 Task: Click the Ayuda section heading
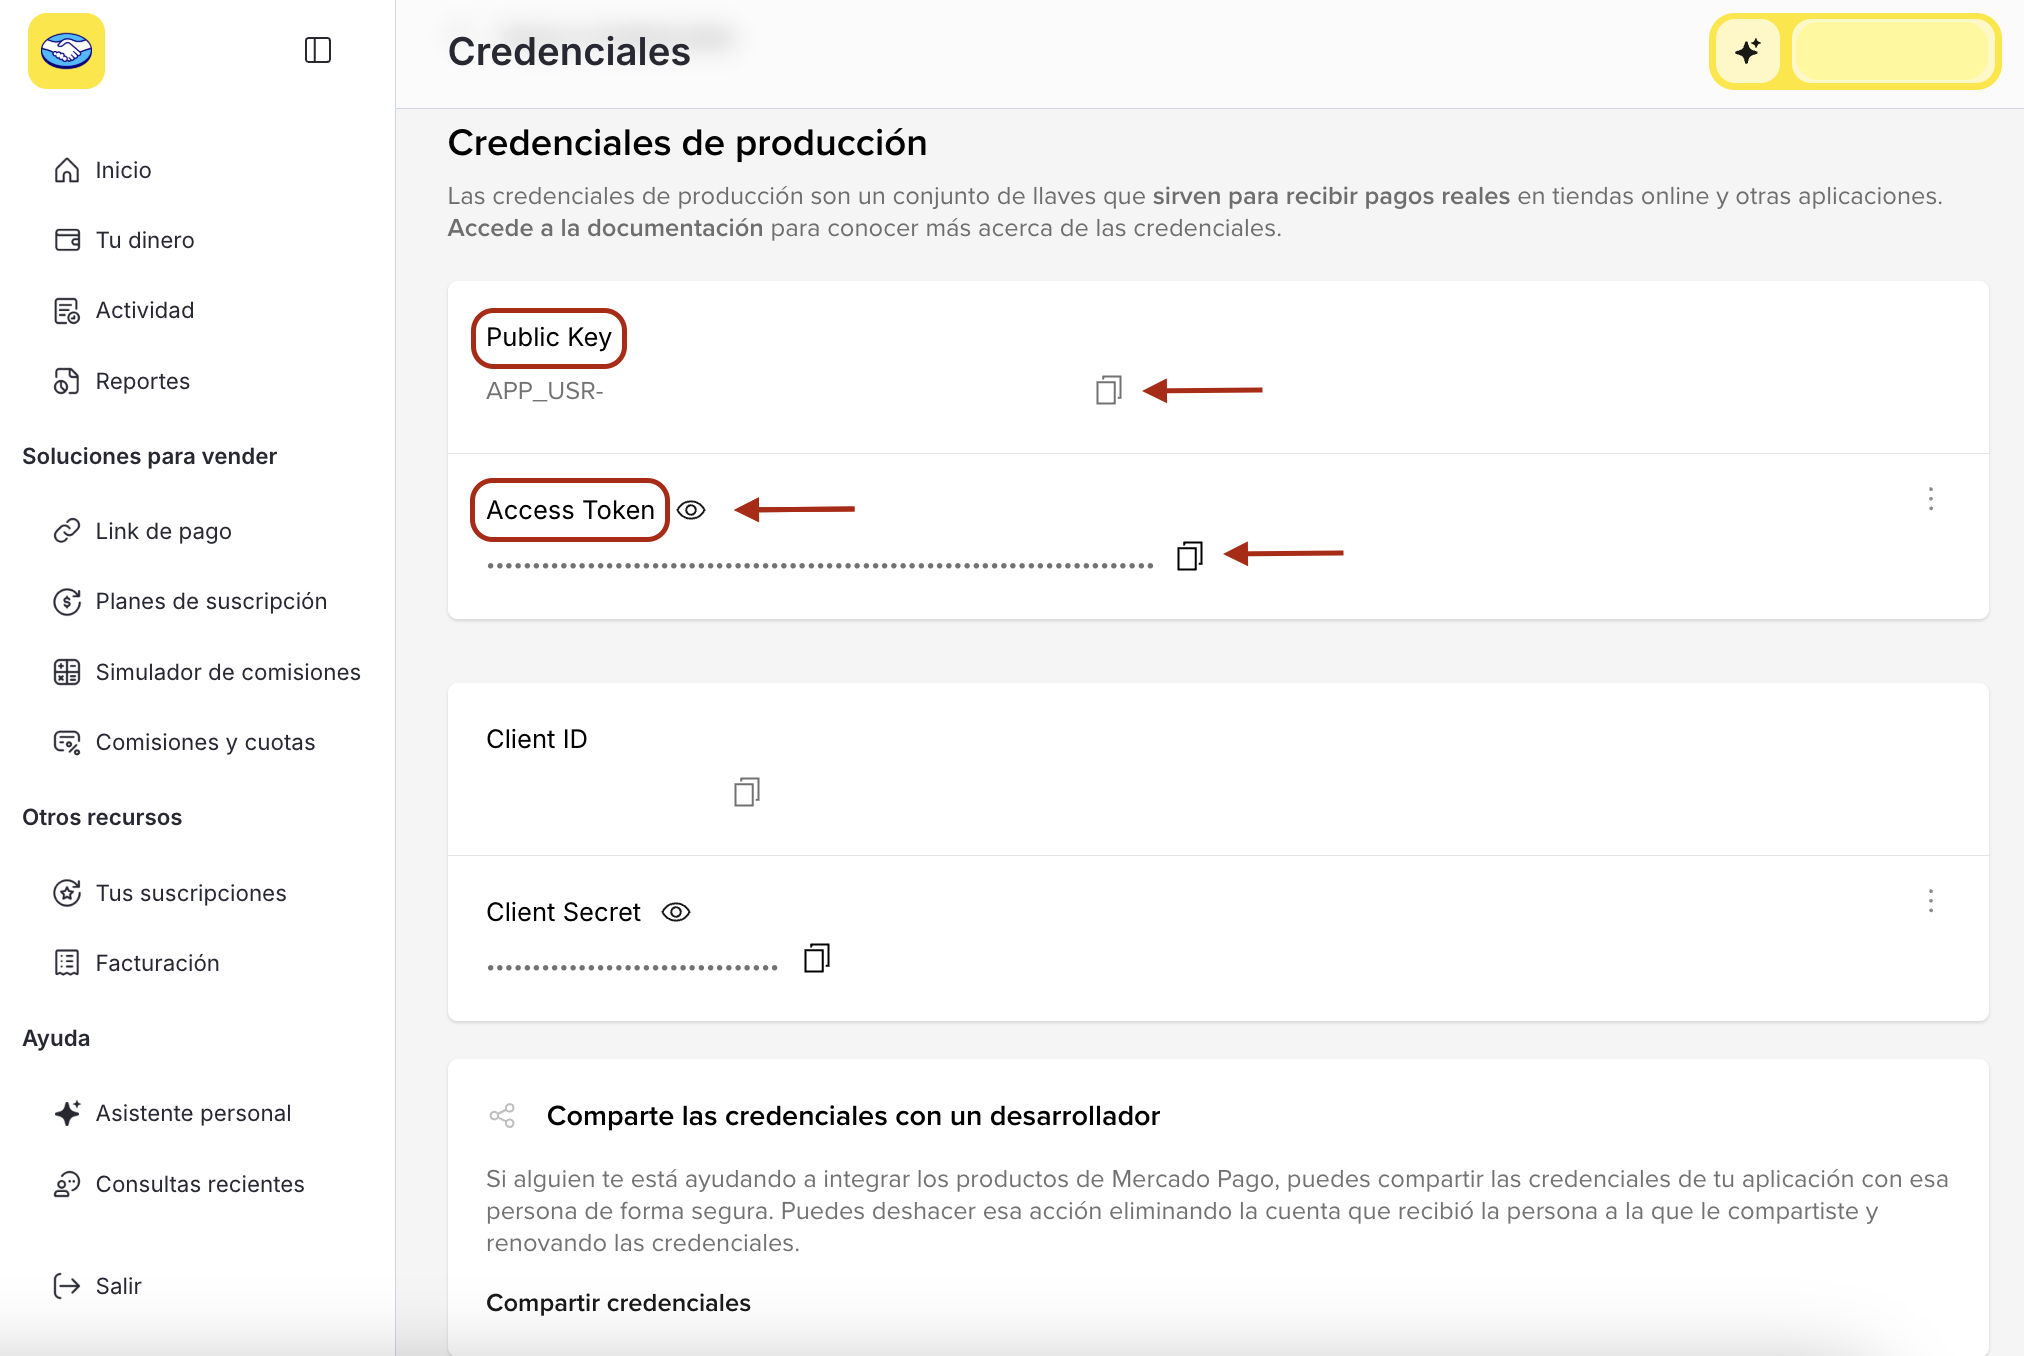pos(56,1038)
